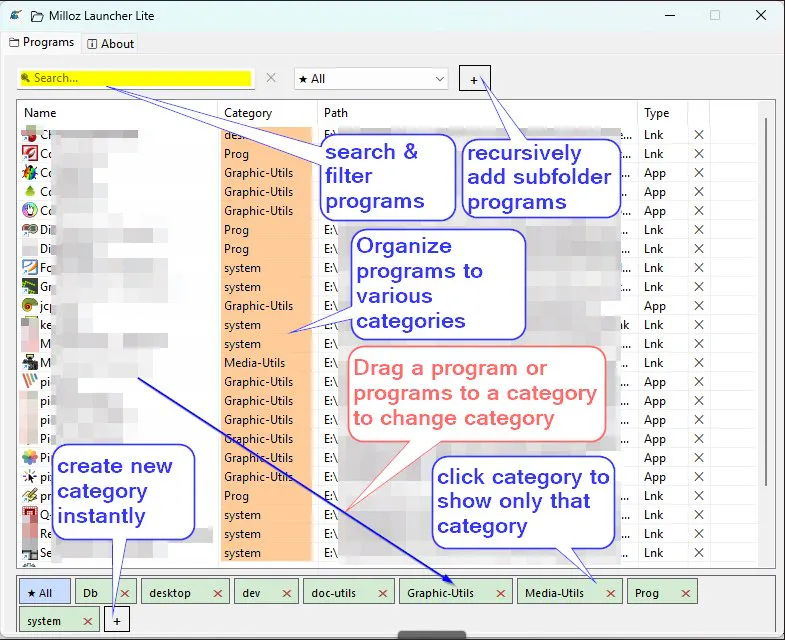Delete the Db category with its X
This screenshot has height=640, width=785.
(125, 593)
